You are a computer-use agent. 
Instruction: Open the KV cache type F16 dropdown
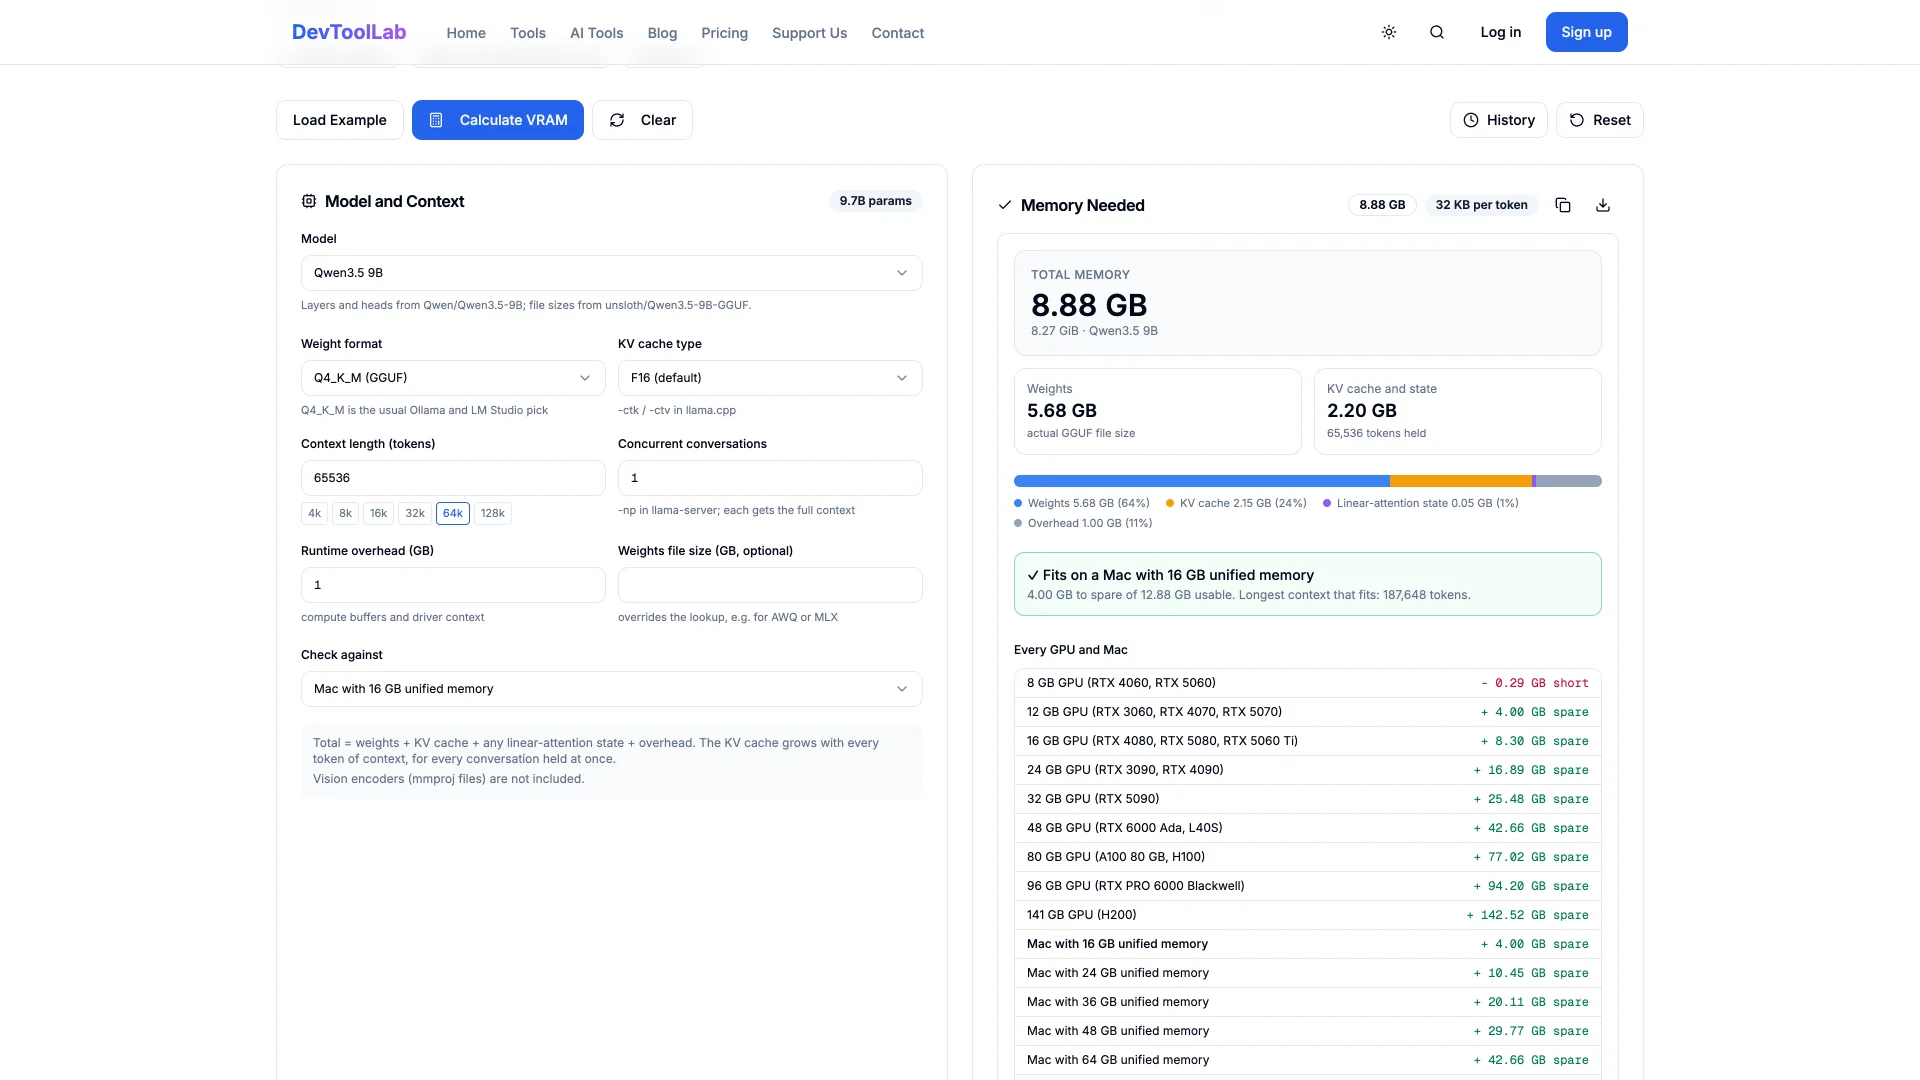pos(770,378)
